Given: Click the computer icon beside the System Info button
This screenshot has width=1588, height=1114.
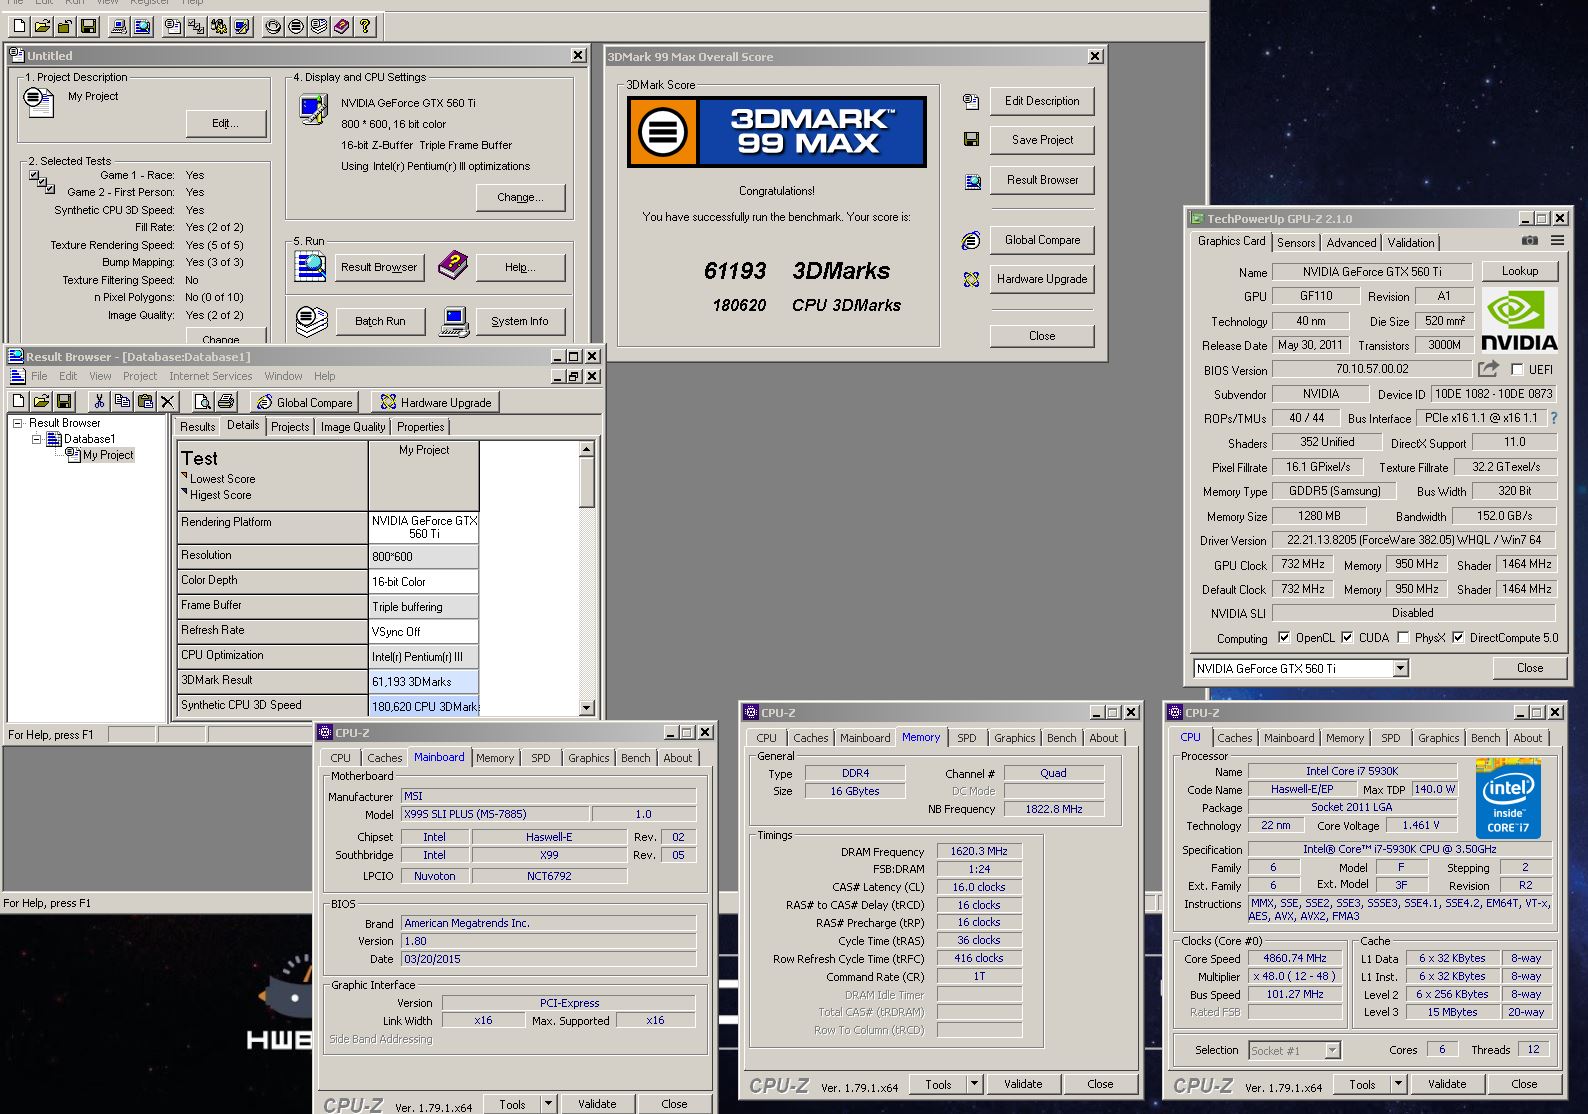Looking at the screenshot, I should 454,321.
